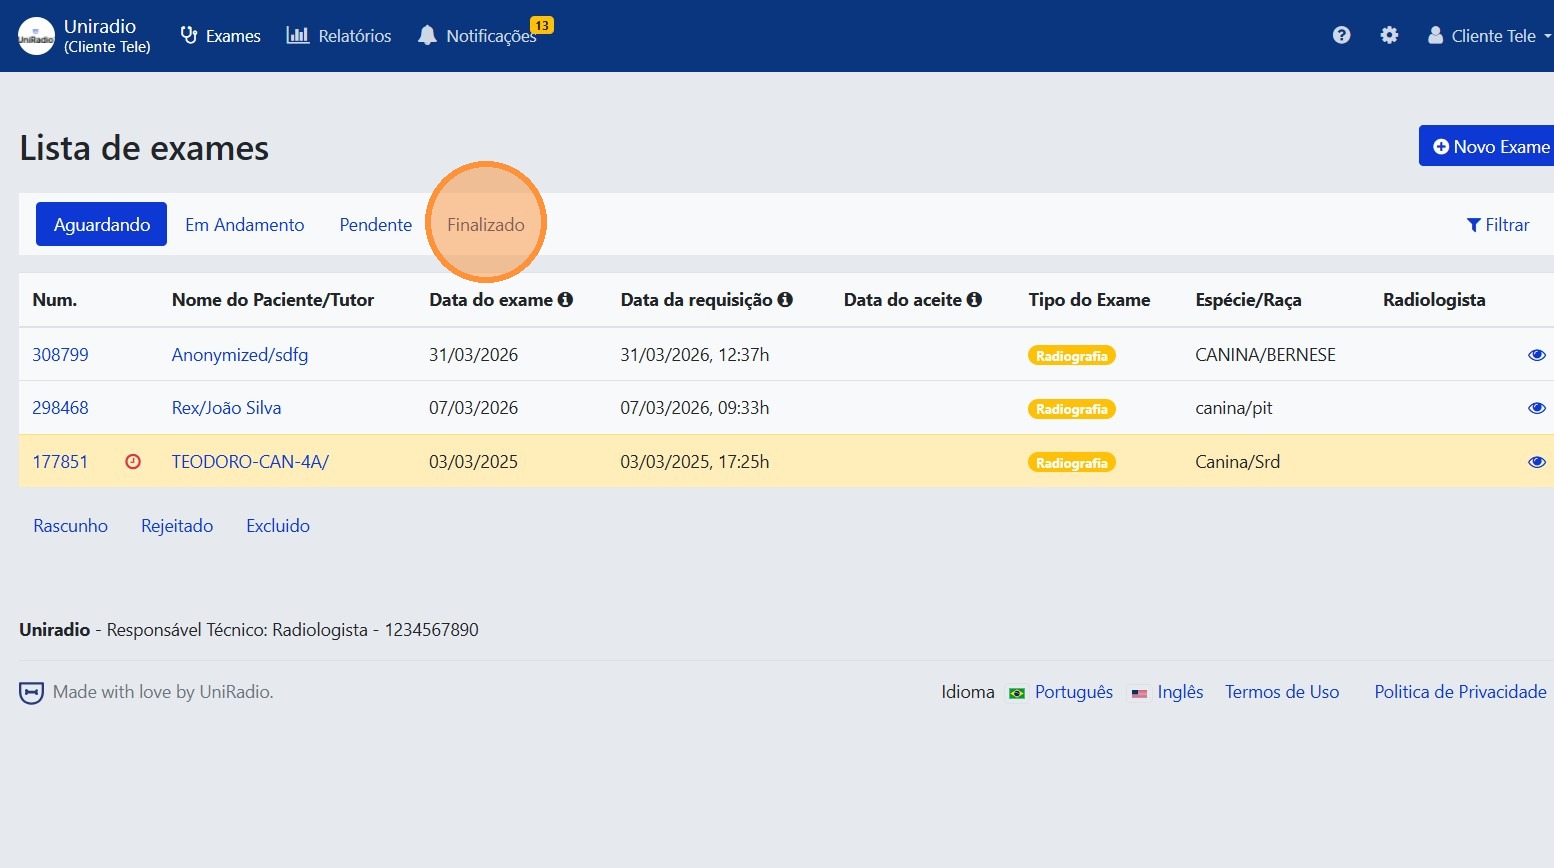Click info icon beside Data da requisição
This screenshot has width=1554, height=868.
(785, 300)
